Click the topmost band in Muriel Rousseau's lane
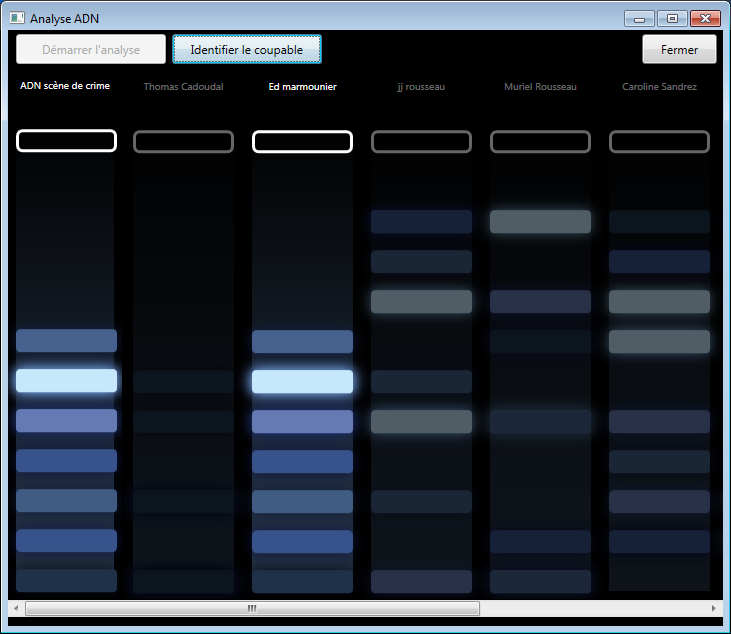Image resolution: width=731 pixels, height=634 pixels. pyautogui.click(x=540, y=222)
